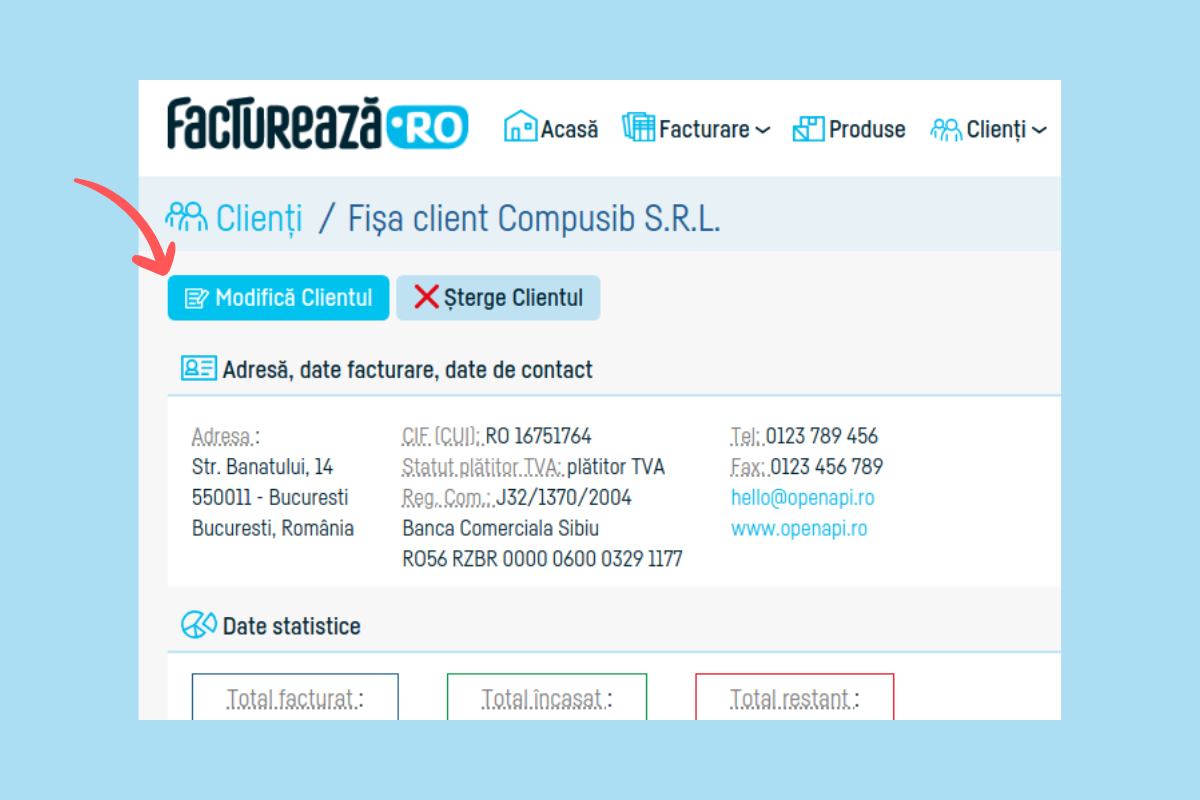This screenshot has width=1200, height=800.
Task: Open the Produse menu item
Action: 866,129
